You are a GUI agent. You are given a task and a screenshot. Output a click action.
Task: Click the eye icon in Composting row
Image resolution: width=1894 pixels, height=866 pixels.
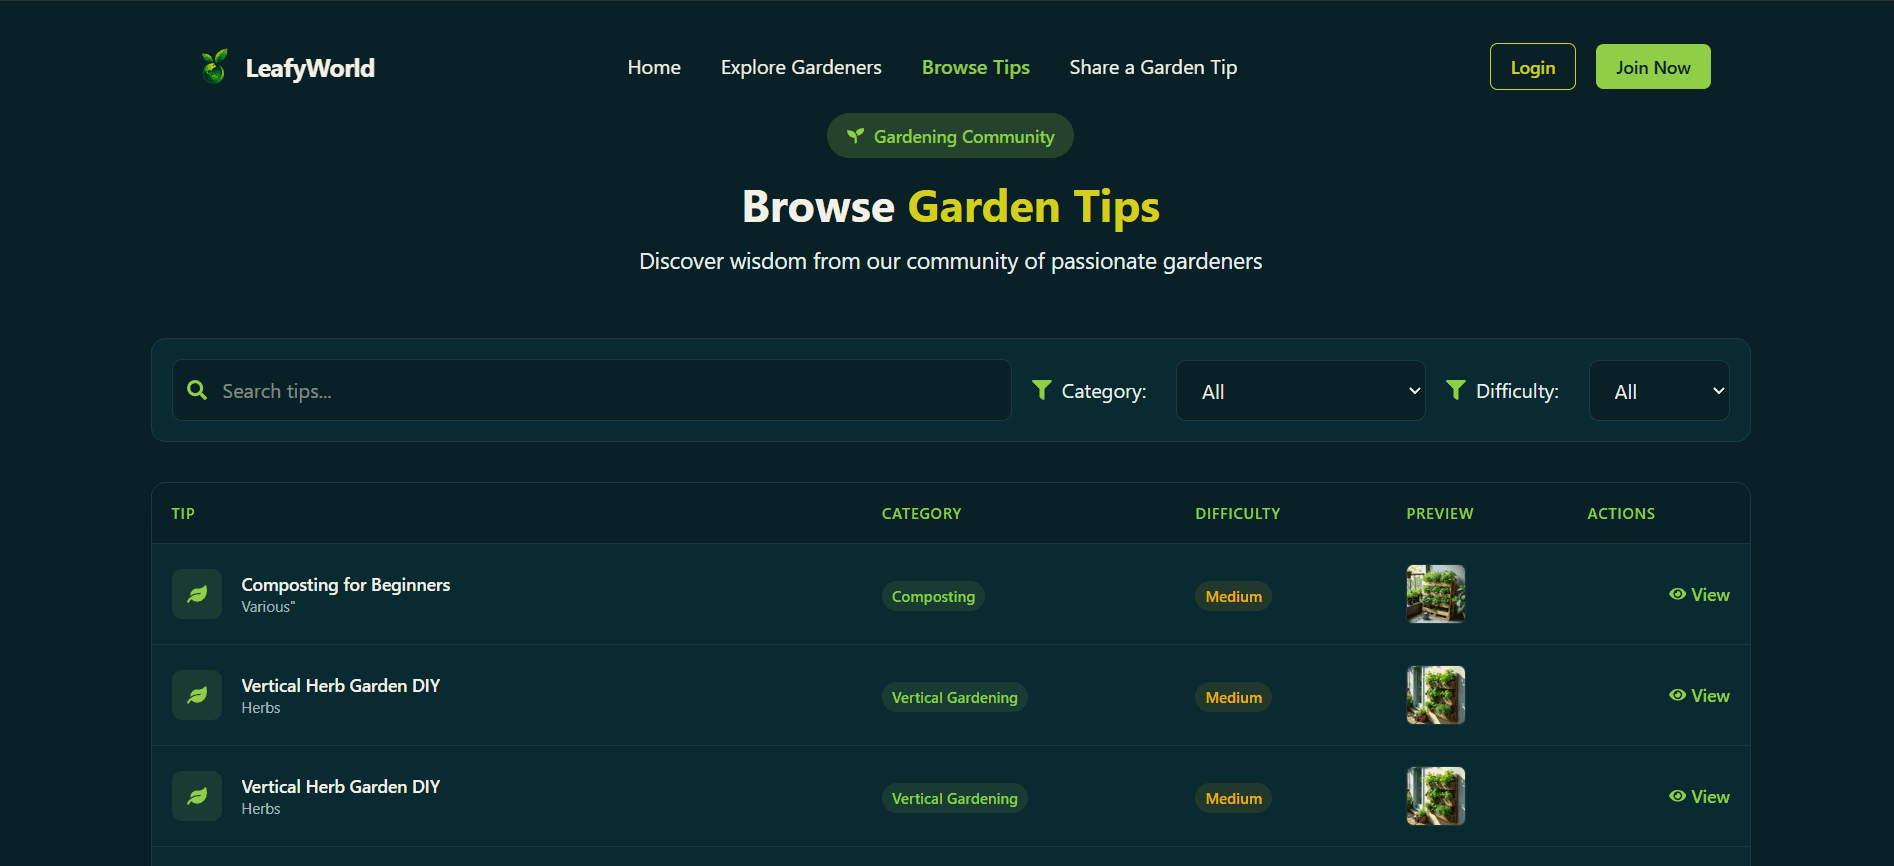(x=1677, y=594)
